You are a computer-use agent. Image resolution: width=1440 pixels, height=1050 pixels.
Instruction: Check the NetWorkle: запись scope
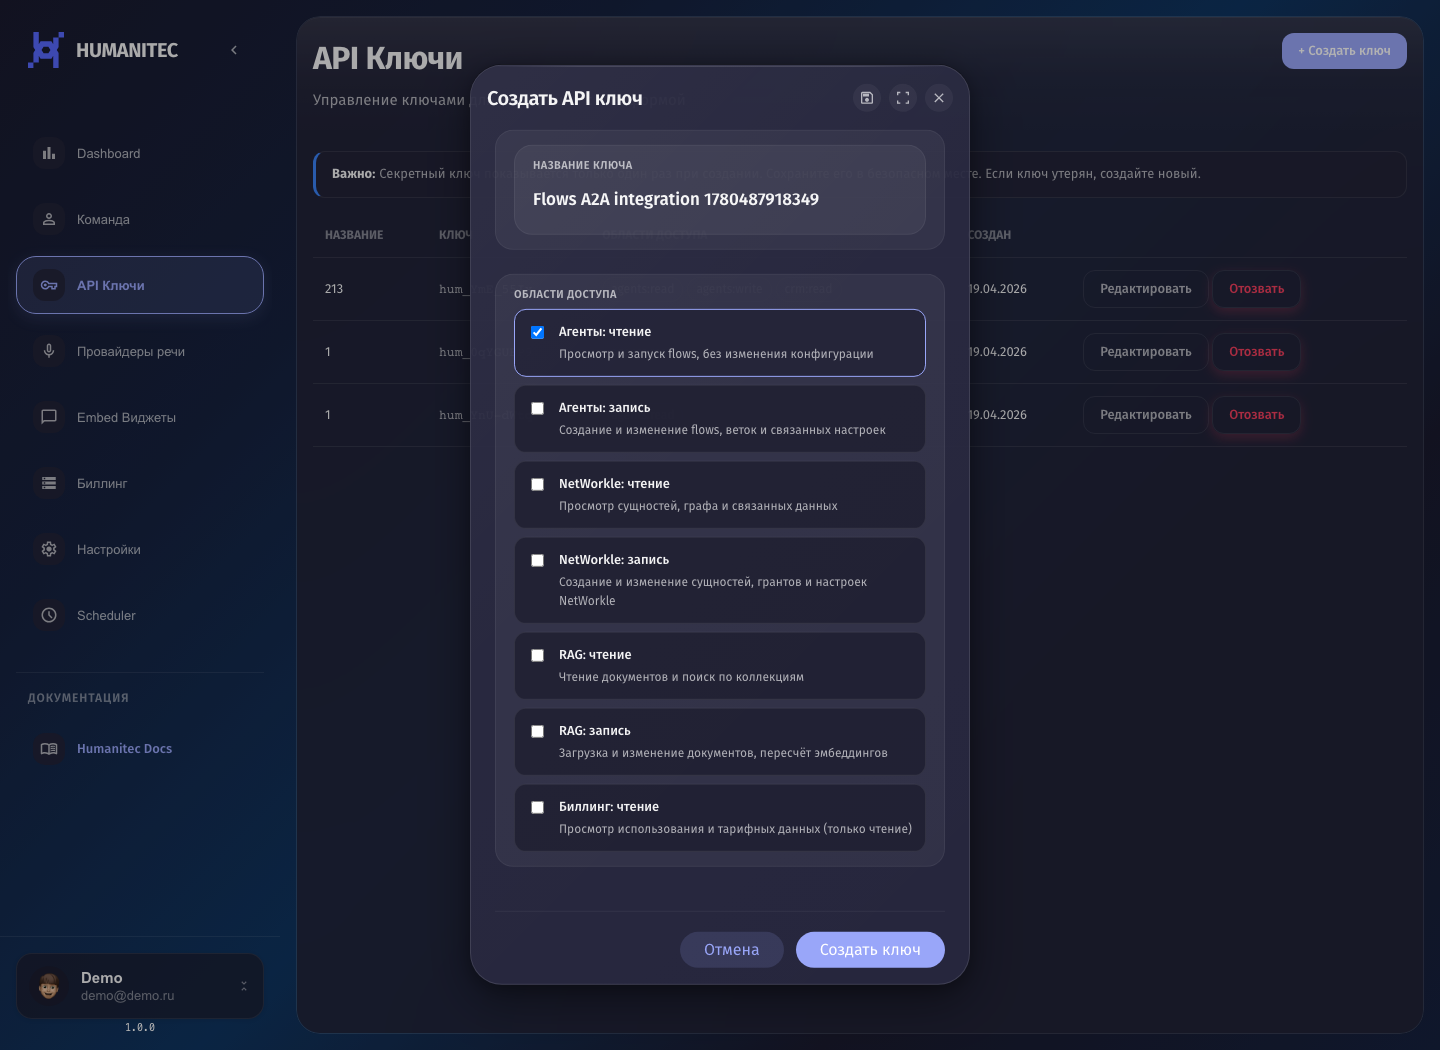coord(538,560)
